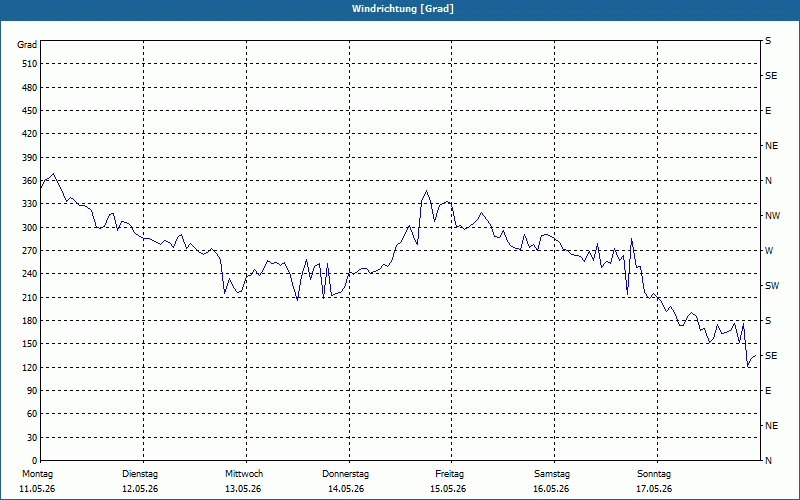Click the 510 y-axis value

coord(30,64)
